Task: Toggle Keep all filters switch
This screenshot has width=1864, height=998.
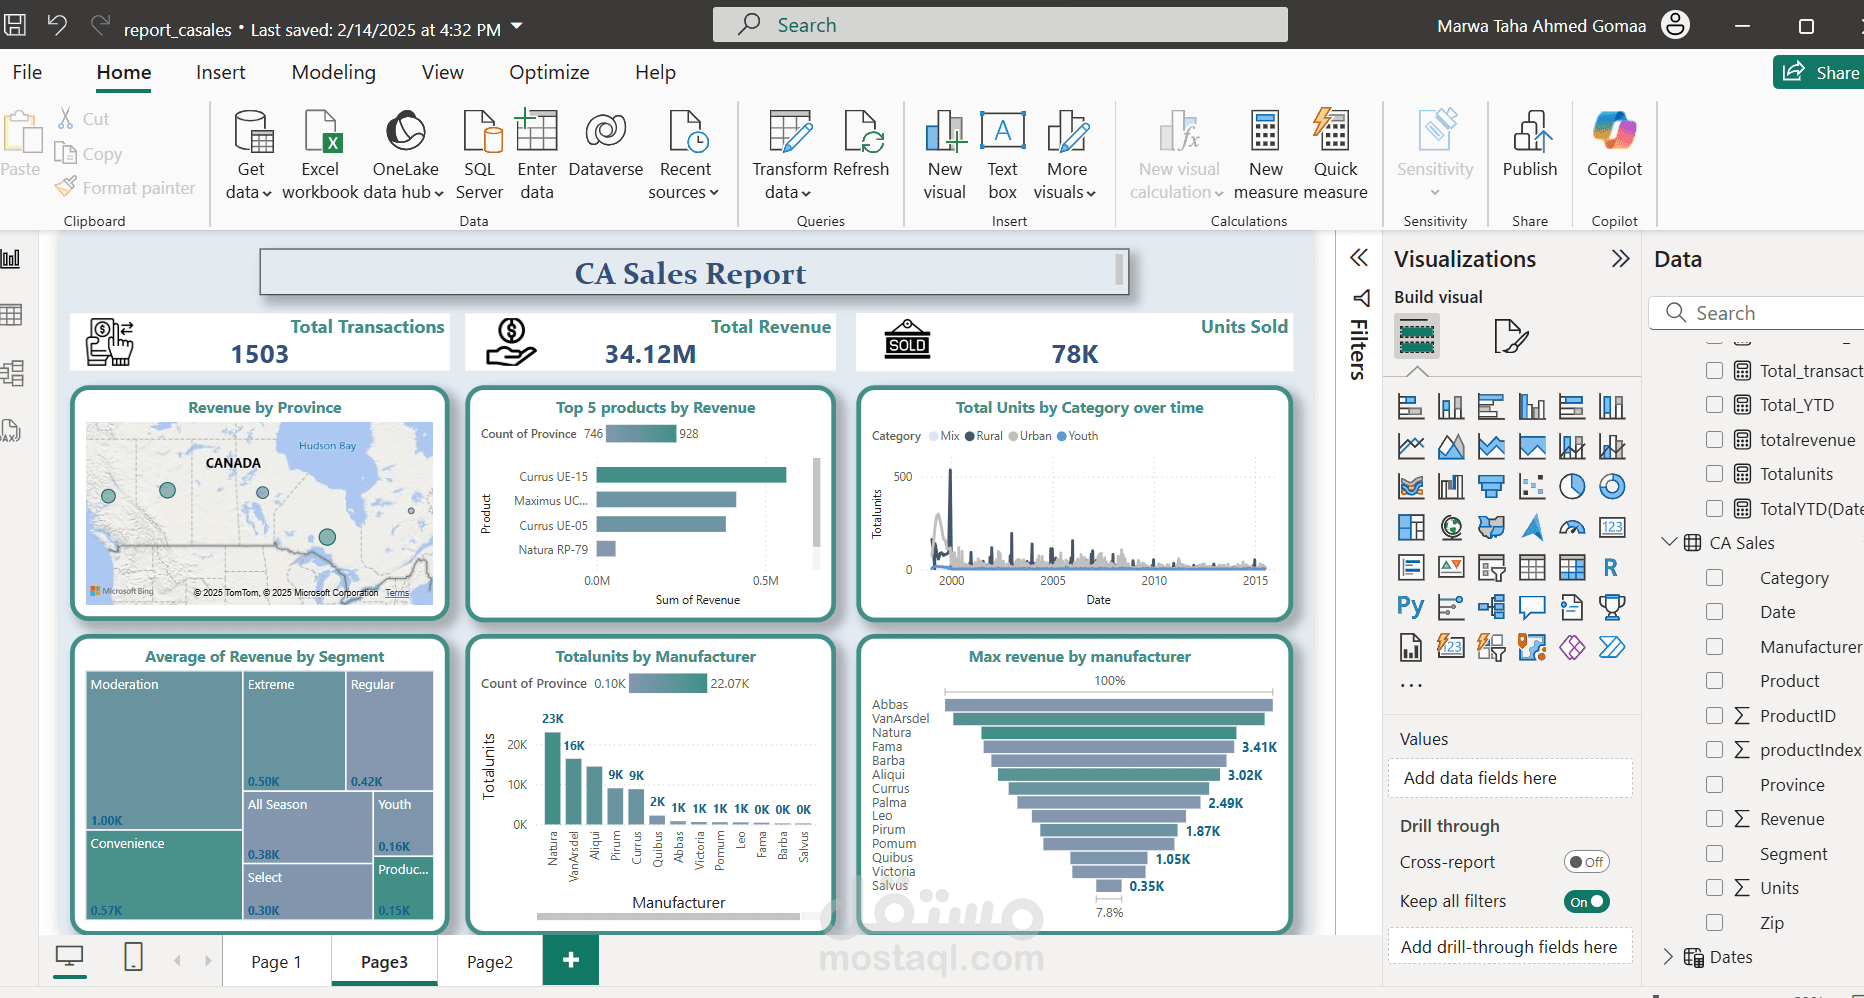Action: pos(1586,902)
